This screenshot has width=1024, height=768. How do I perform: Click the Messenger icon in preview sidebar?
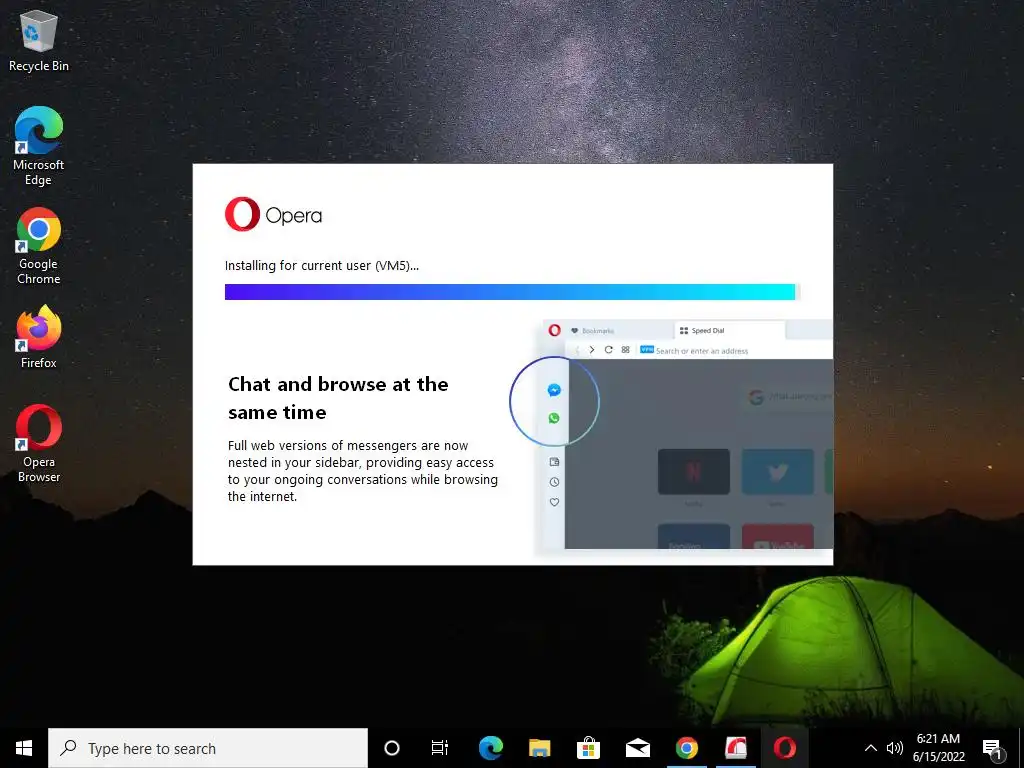[554, 390]
